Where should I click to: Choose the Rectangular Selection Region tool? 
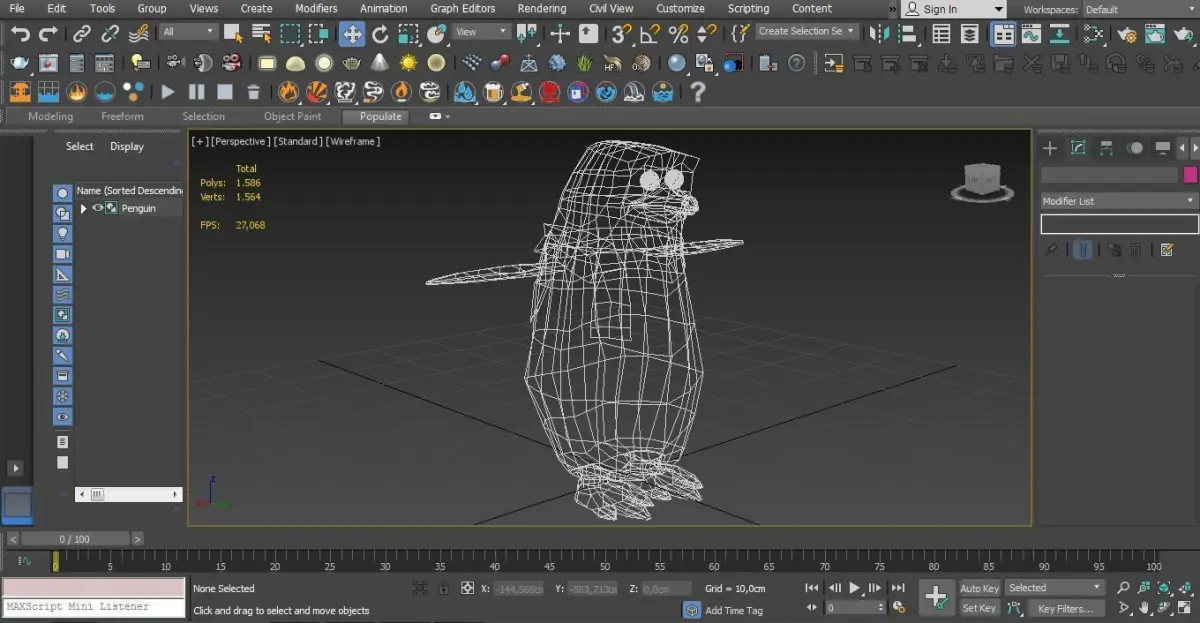point(290,33)
